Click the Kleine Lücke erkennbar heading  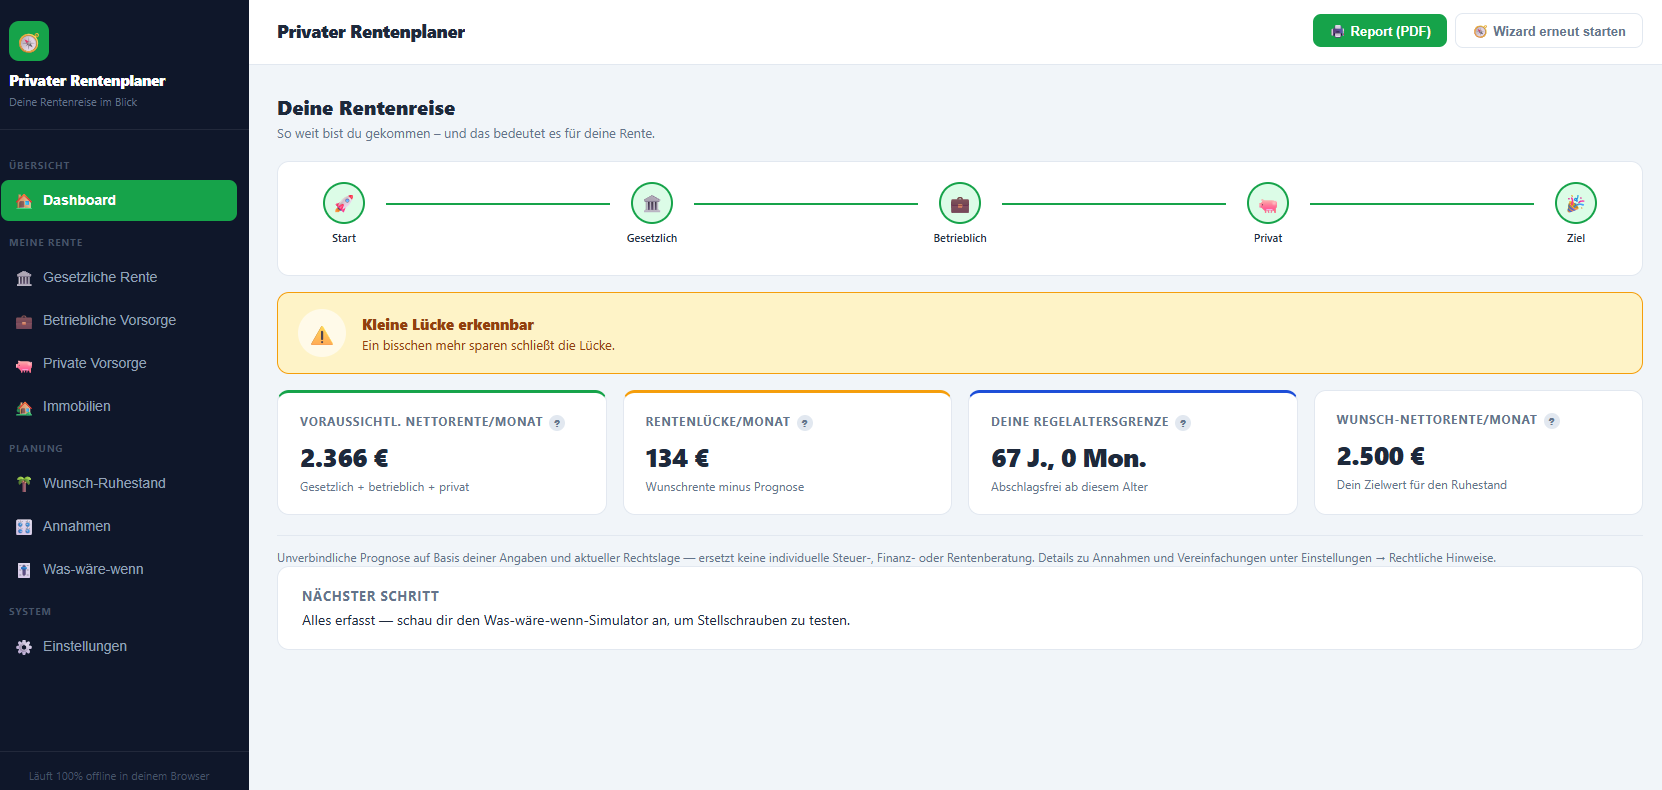448,325
